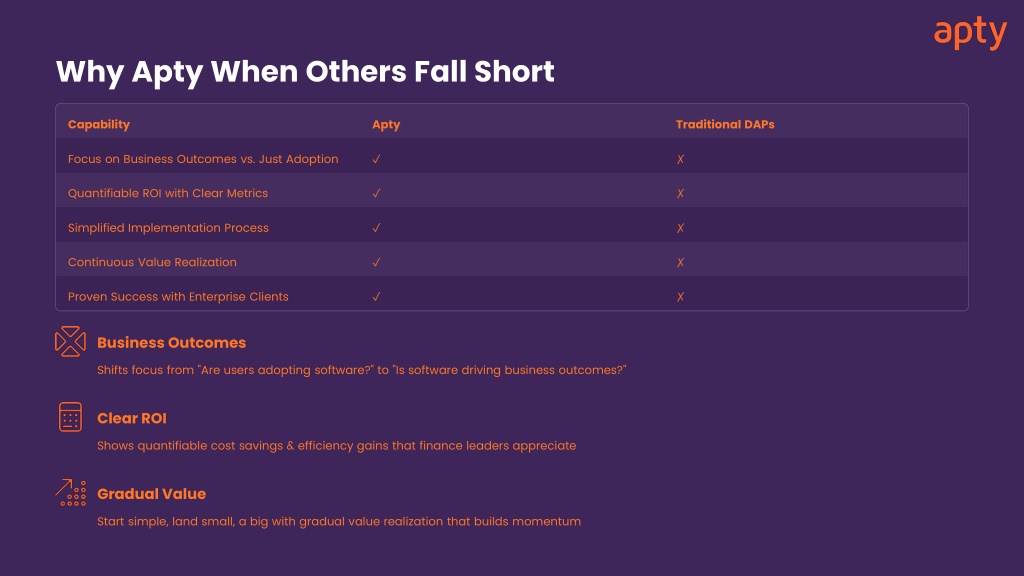Click the Gradual Value growth arrow icon
Viewport: 1024px width, 576px height.
[71, 492]
